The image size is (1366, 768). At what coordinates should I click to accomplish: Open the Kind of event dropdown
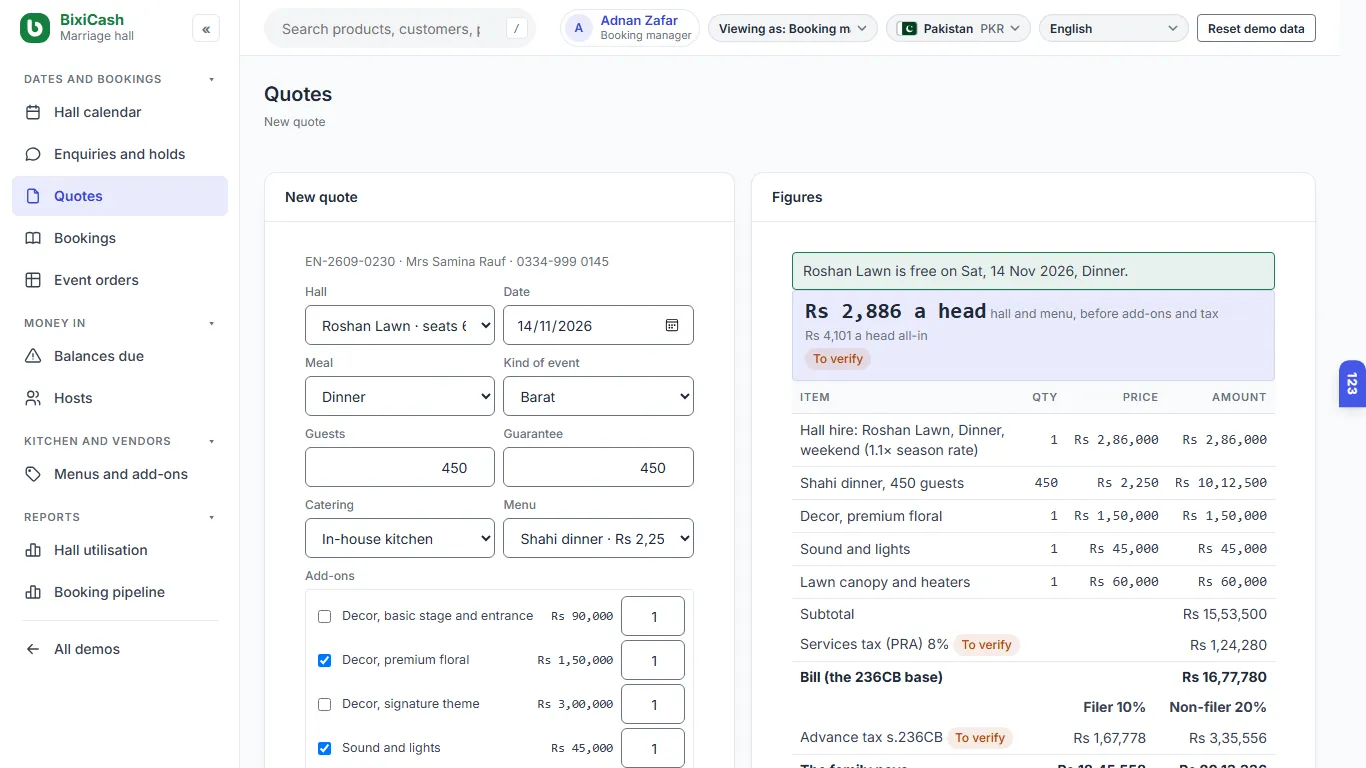tap(598, 396)
